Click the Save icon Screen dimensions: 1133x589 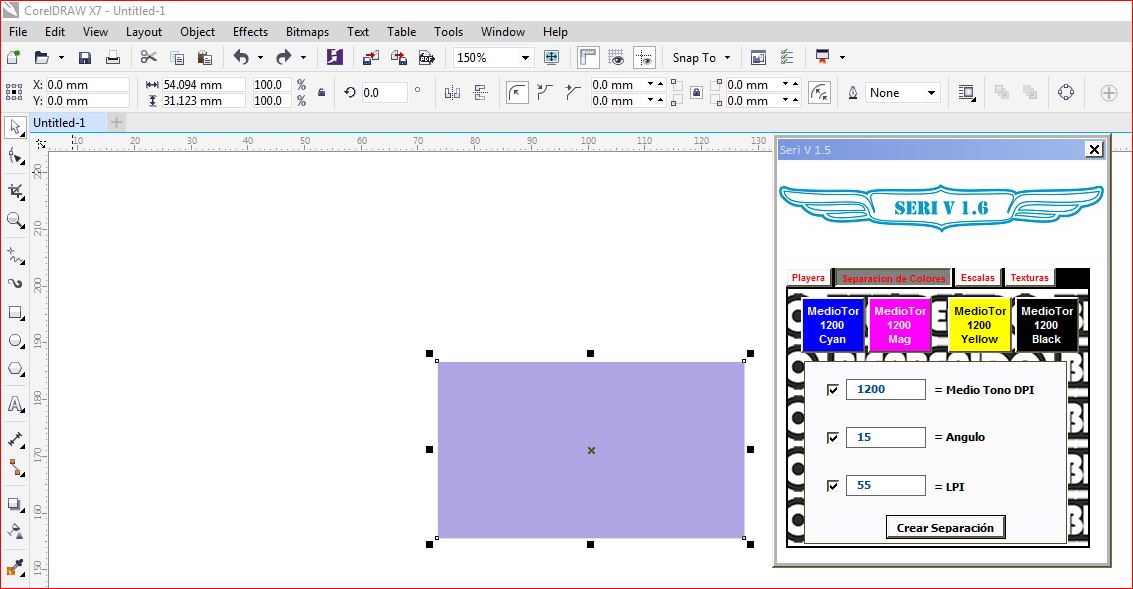tap(85, 58)
